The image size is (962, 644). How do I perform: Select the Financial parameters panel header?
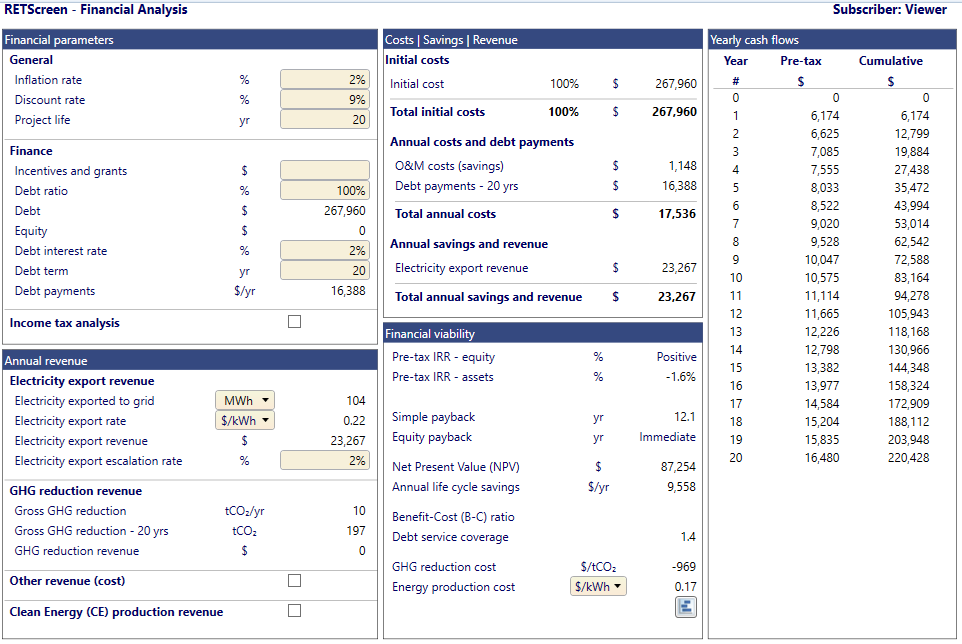click(190, 40)
